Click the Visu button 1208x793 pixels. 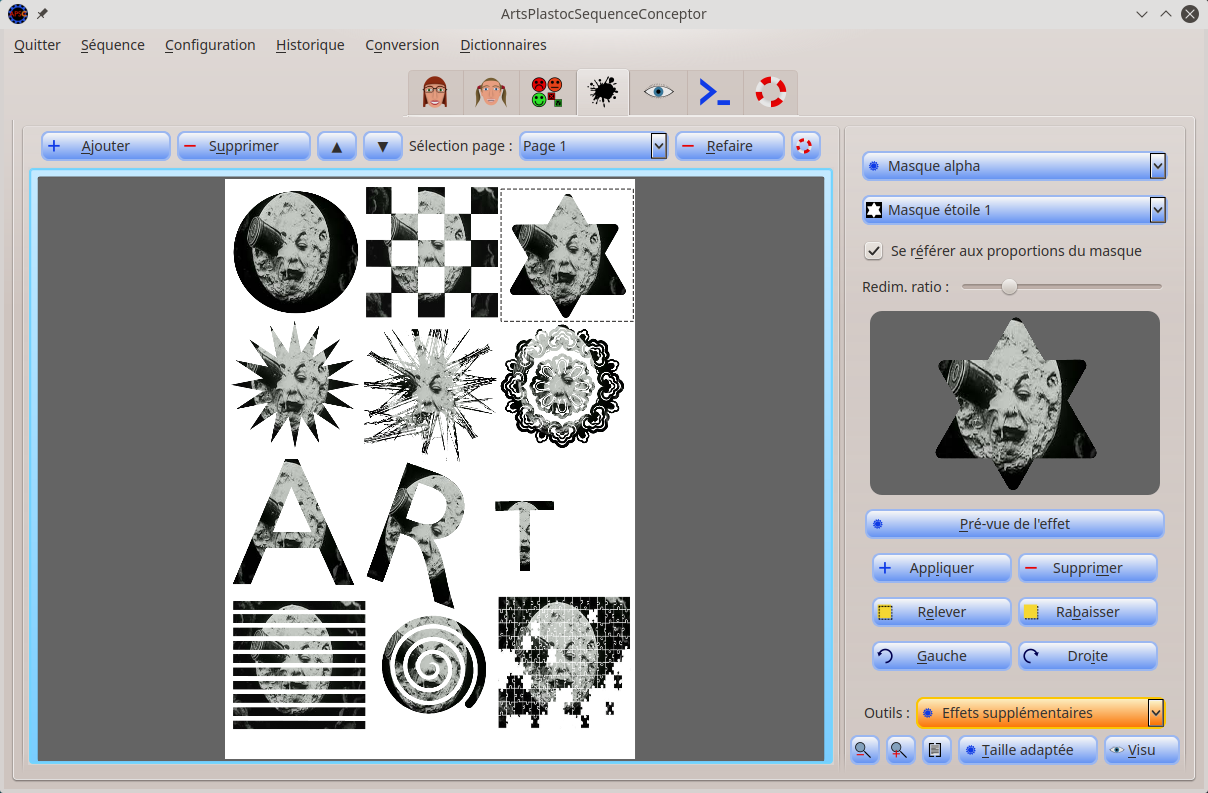[1142, 750]
